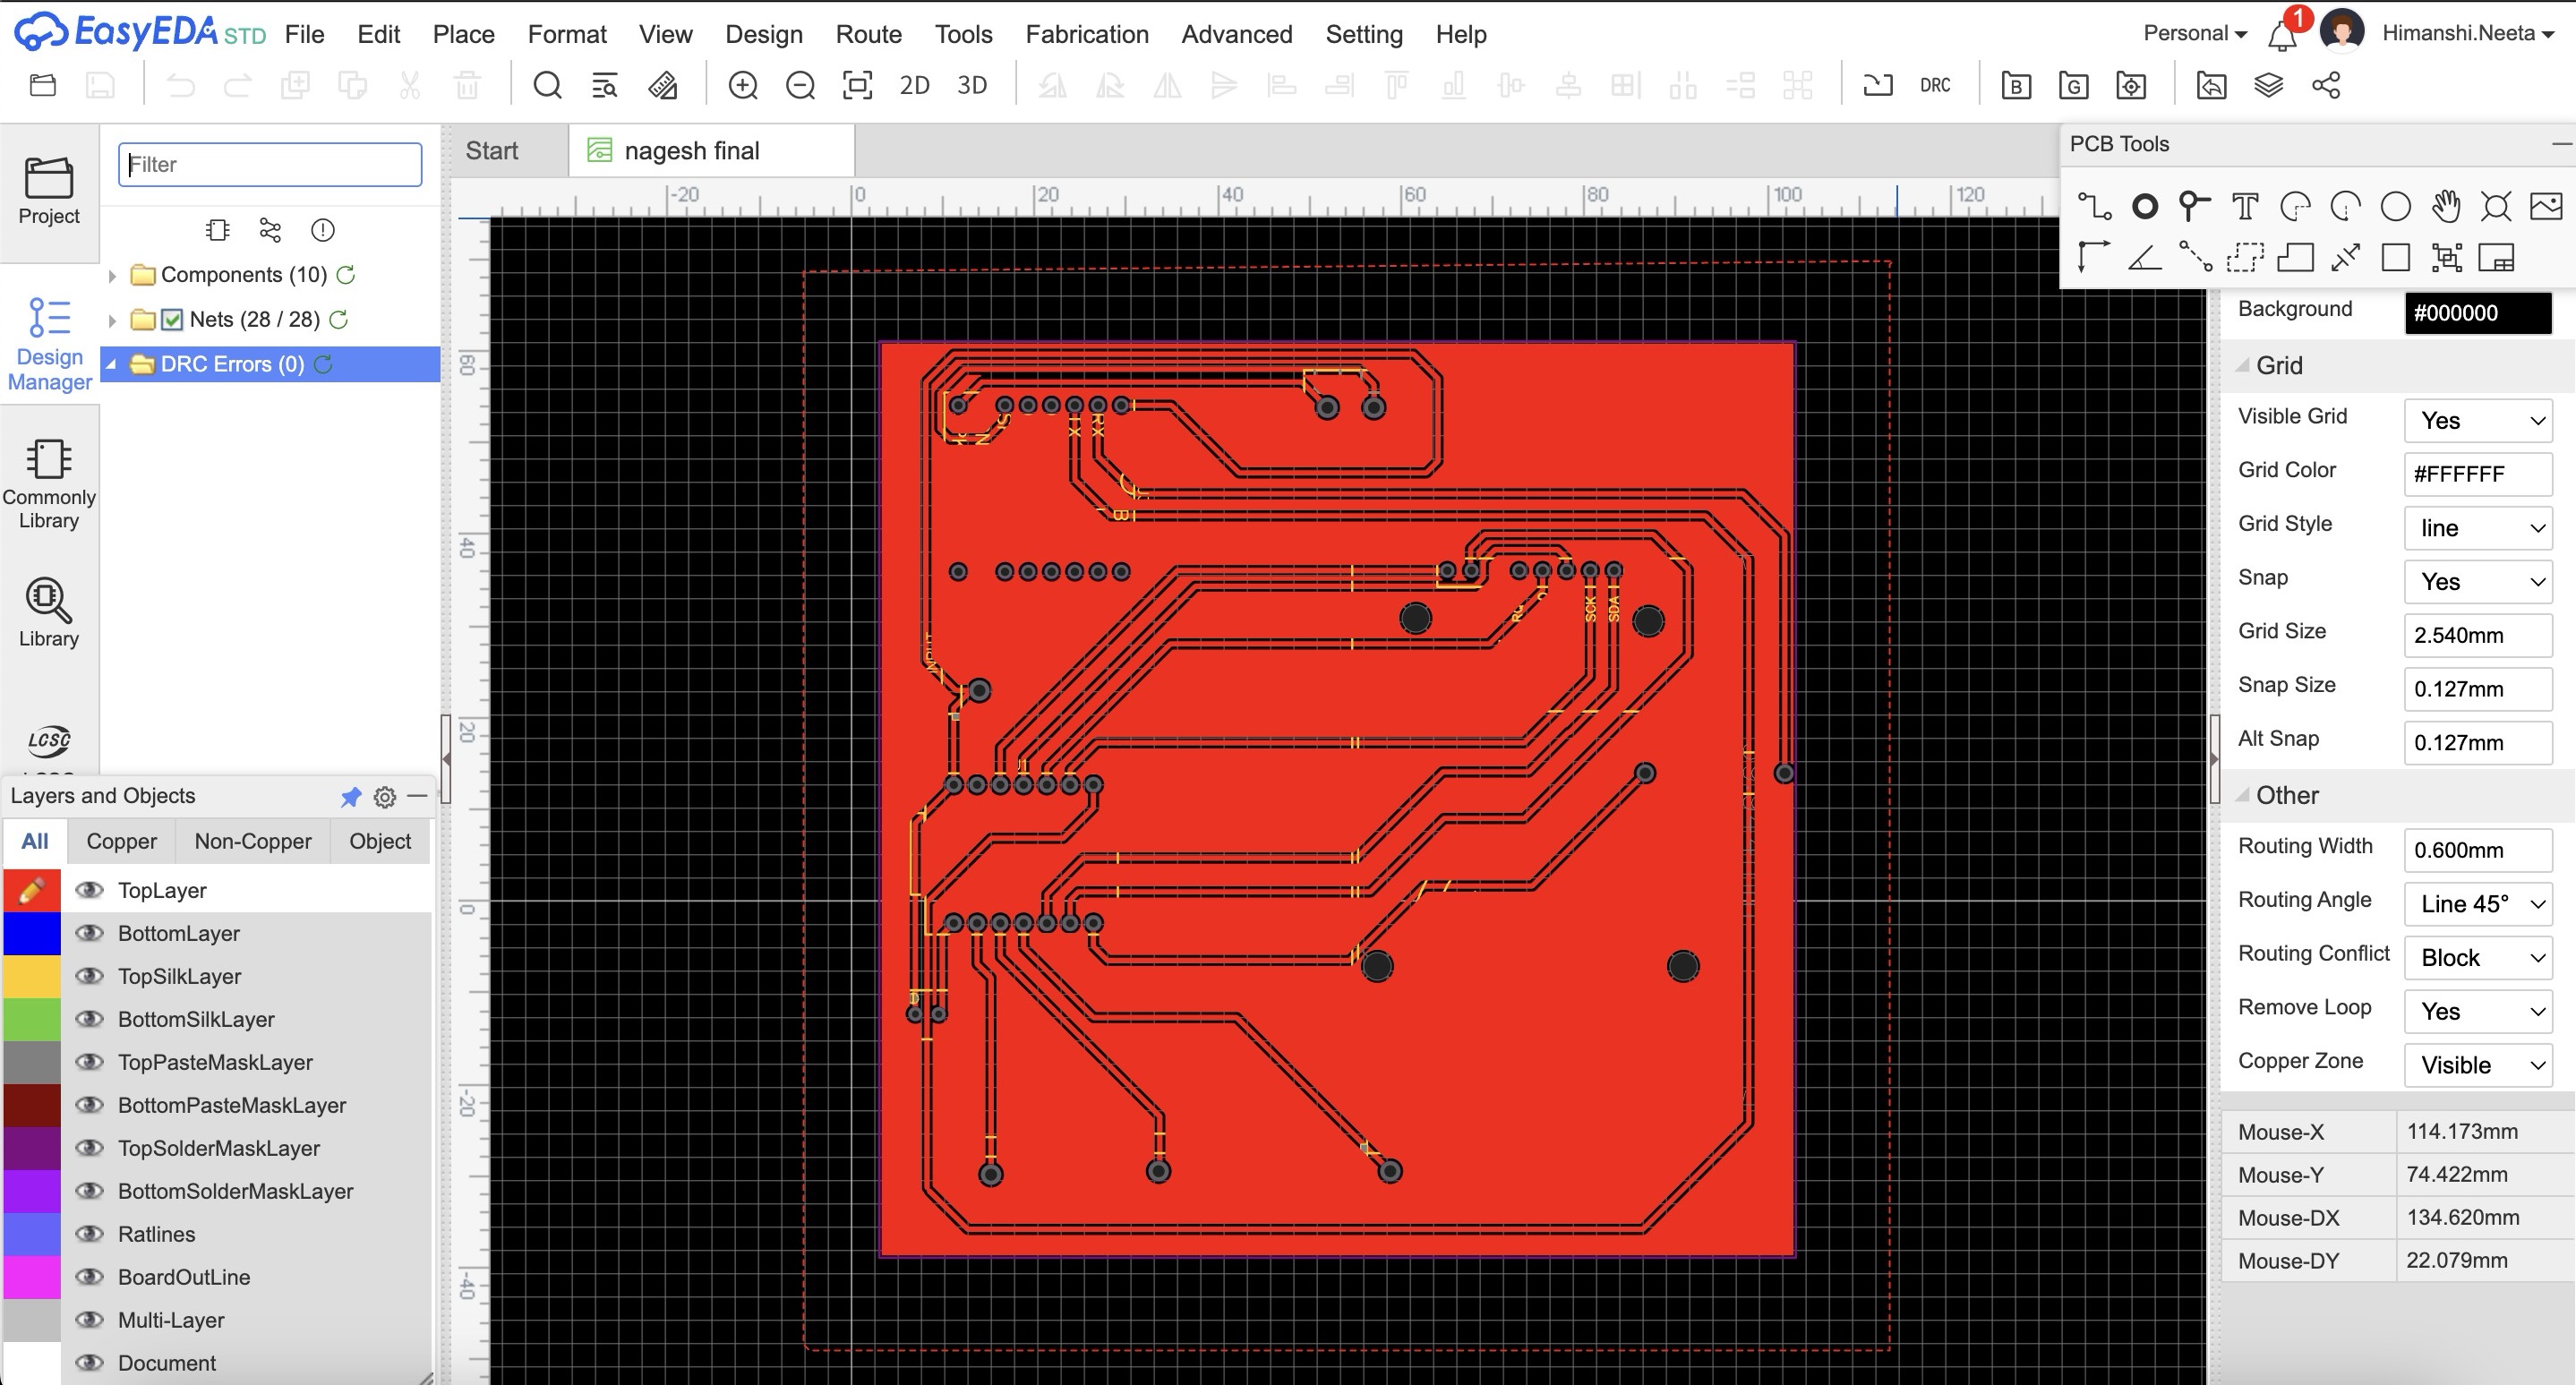Select the Protractor angle tool

(2144, 258)
